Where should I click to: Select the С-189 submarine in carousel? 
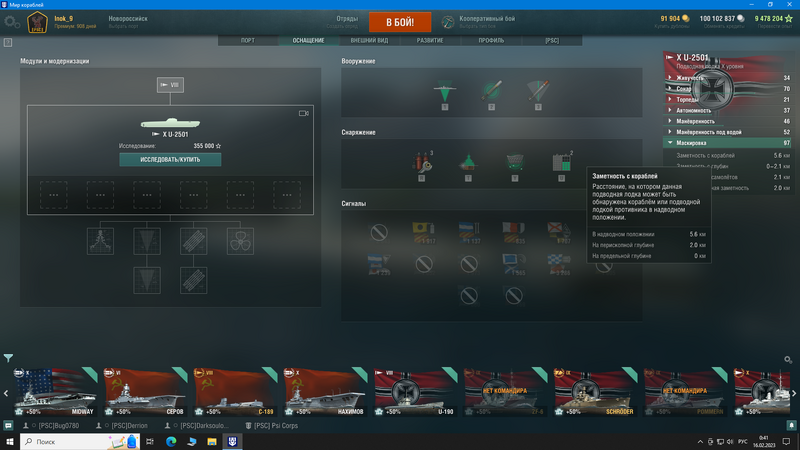[236, 391]
